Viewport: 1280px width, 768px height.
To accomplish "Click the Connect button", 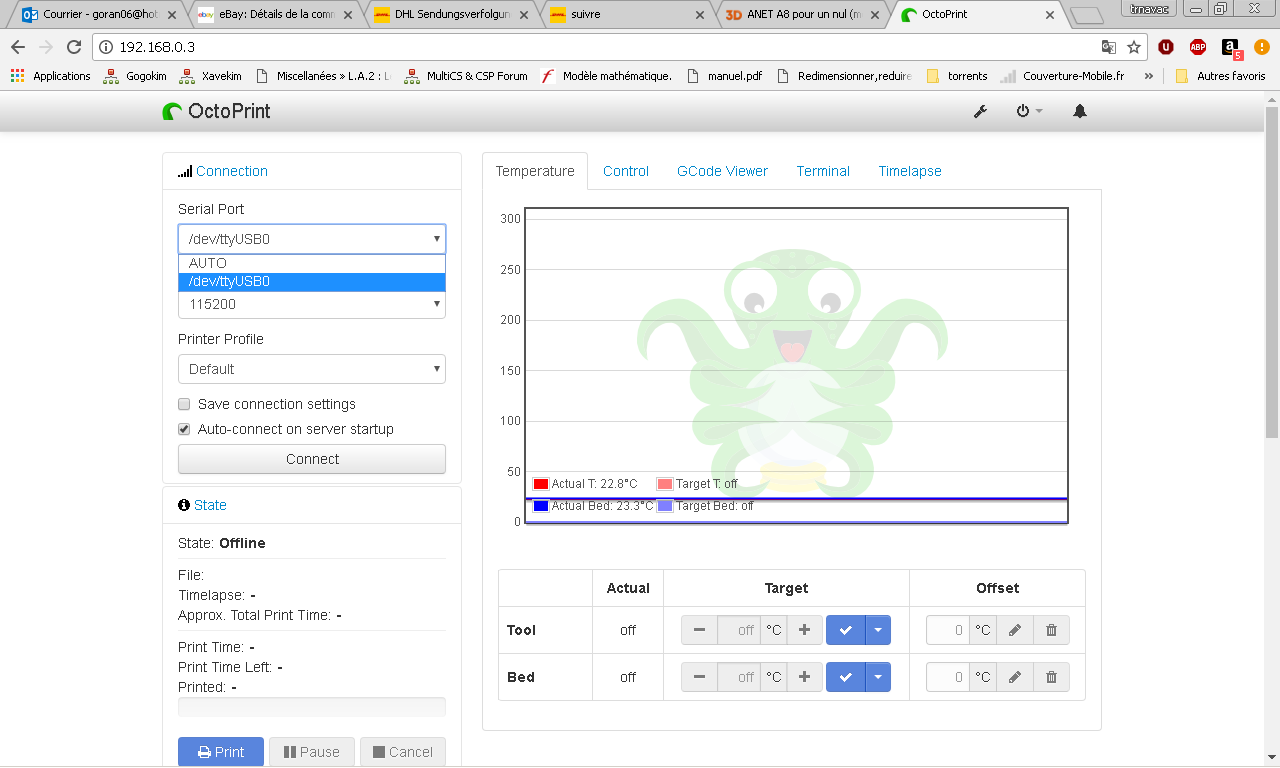I will tap(312, 459).
